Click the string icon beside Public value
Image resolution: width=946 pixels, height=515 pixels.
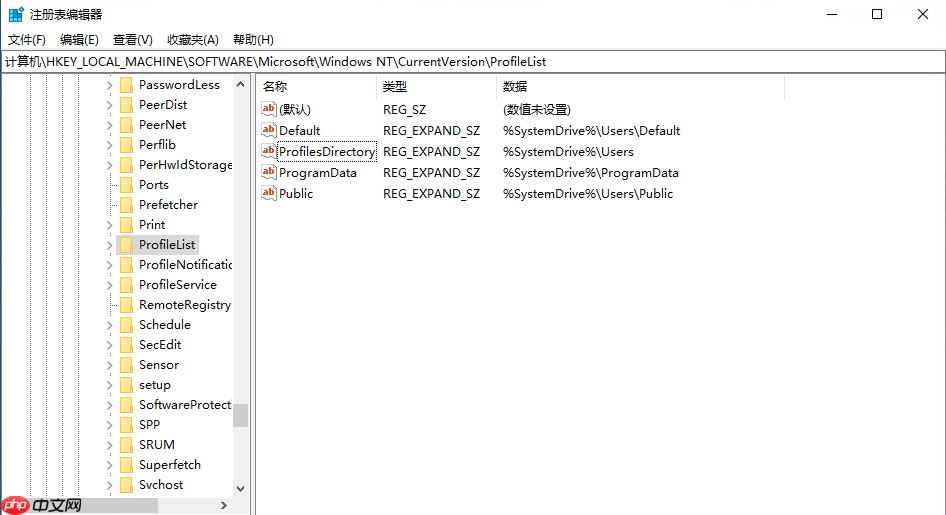pyautogui.click(x=268, y=194)
